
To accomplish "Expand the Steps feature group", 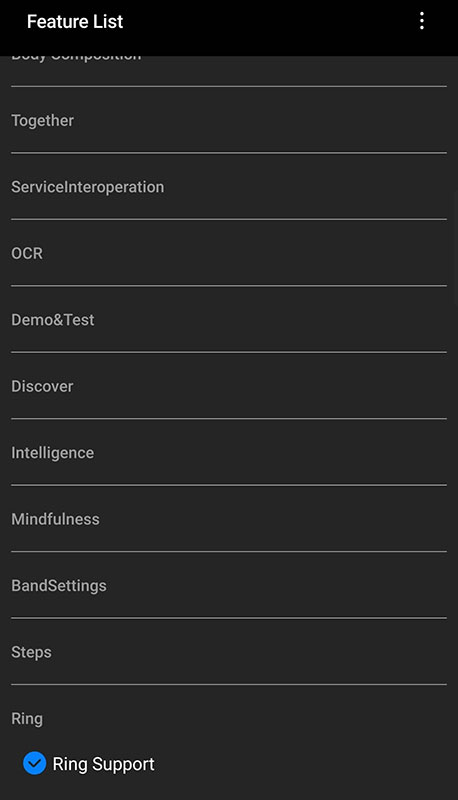I will (229, 652).
